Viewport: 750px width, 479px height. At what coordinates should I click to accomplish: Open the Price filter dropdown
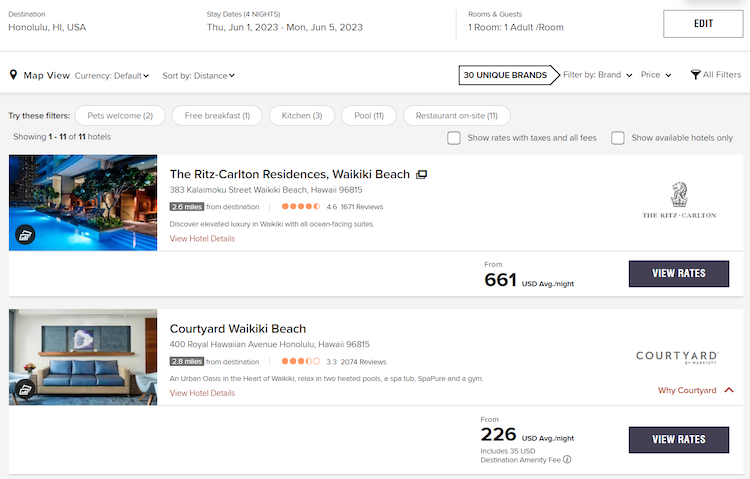click(x=656, y=75)
